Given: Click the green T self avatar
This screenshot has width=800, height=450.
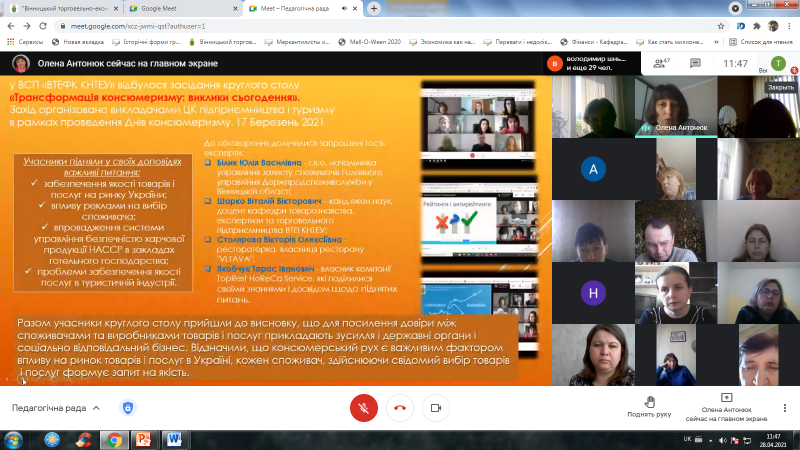Looking at the screenshot, I should [778, 63].
